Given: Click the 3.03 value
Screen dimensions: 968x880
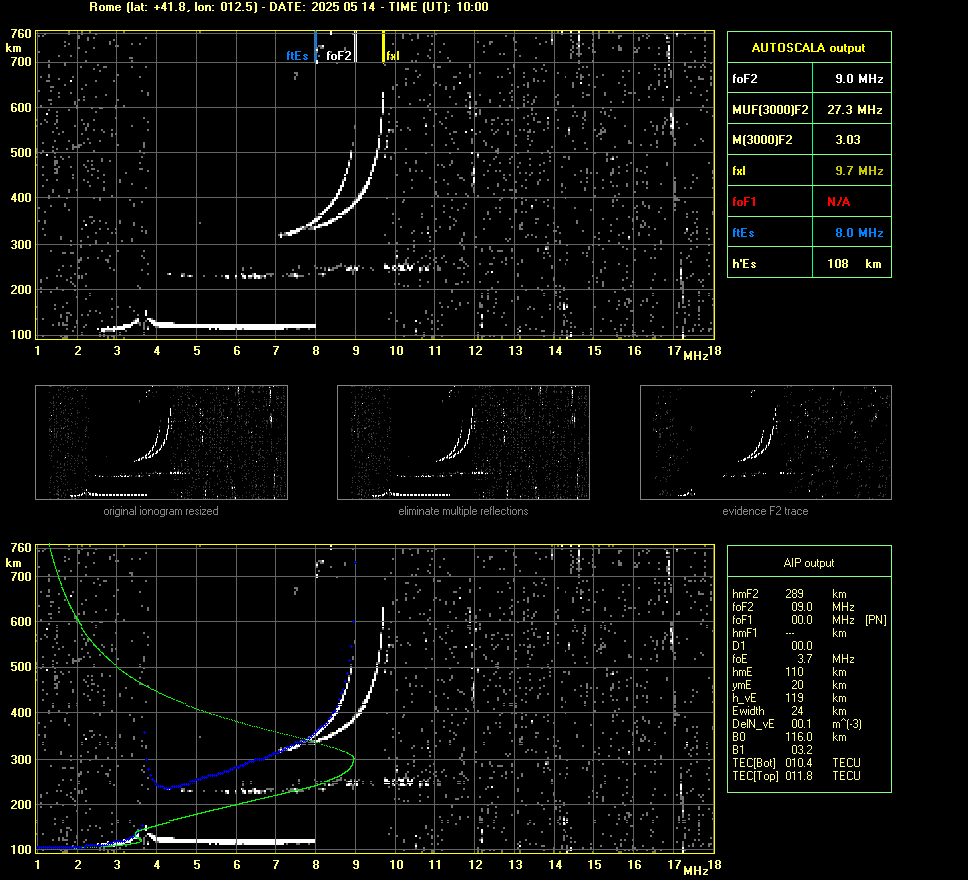Looking at the screenshot, I should 848,140.
